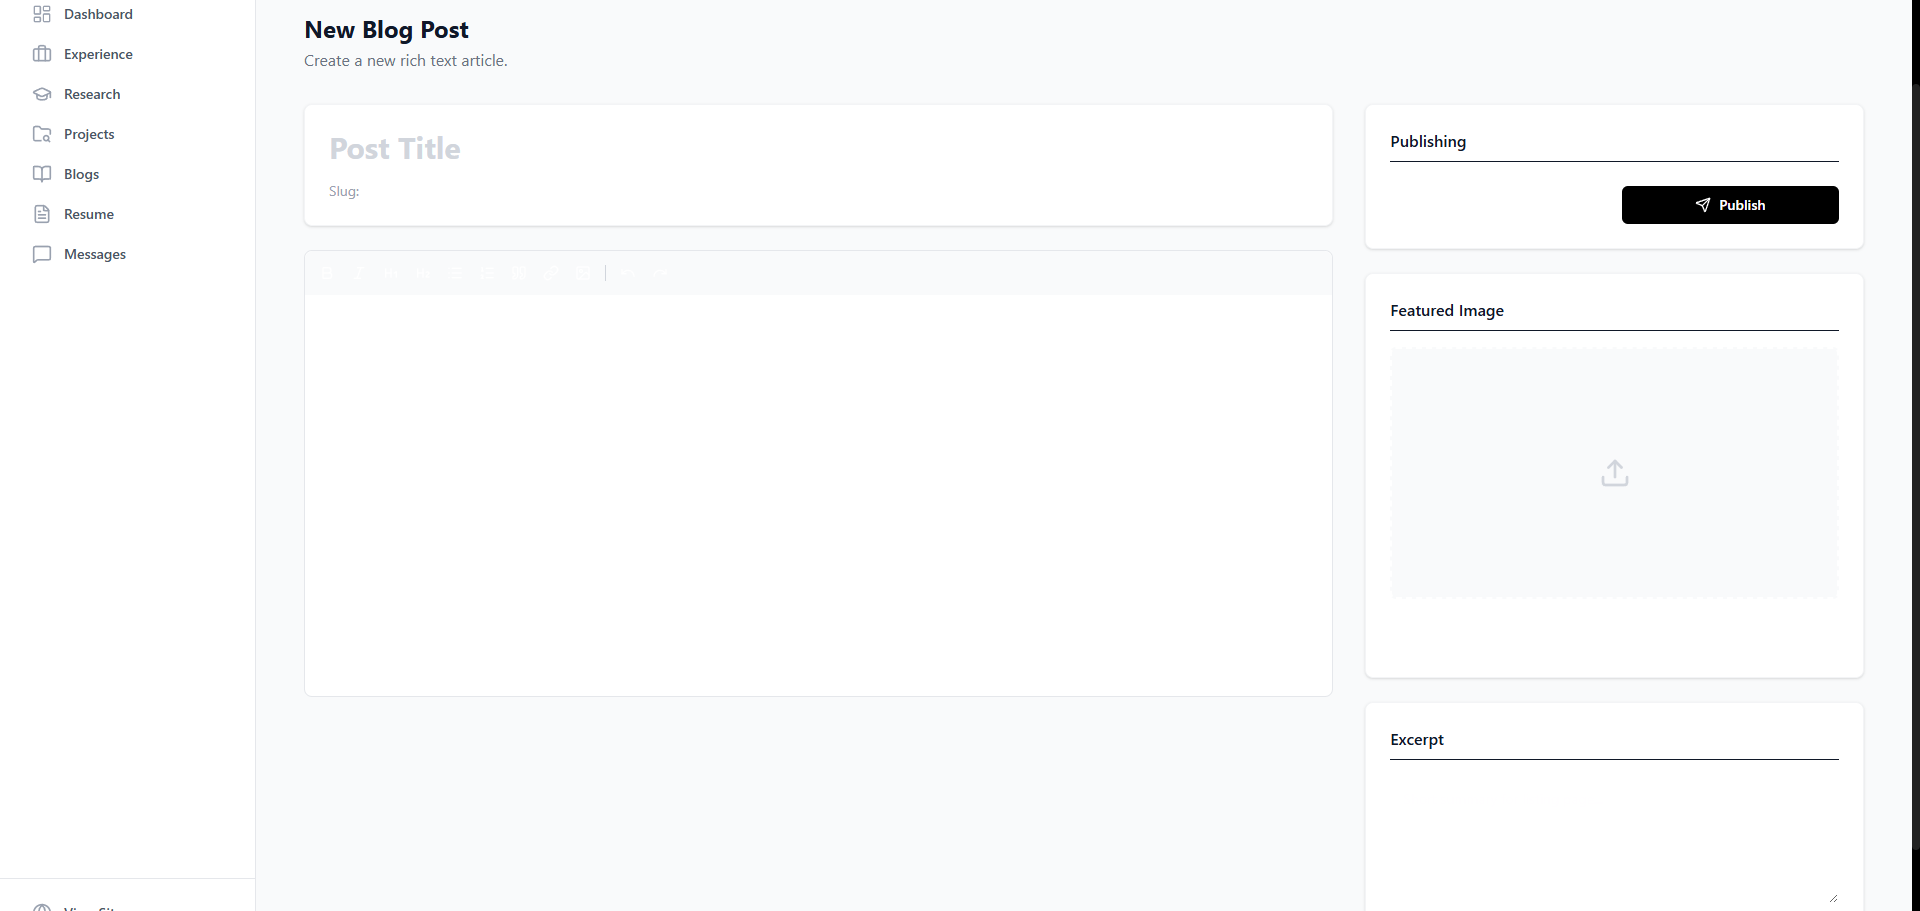This screenshot has width=1920, height=911.
Task: Insert a blockquote using the quote icon
Action: pyautogui.click(x=519, y=273)
